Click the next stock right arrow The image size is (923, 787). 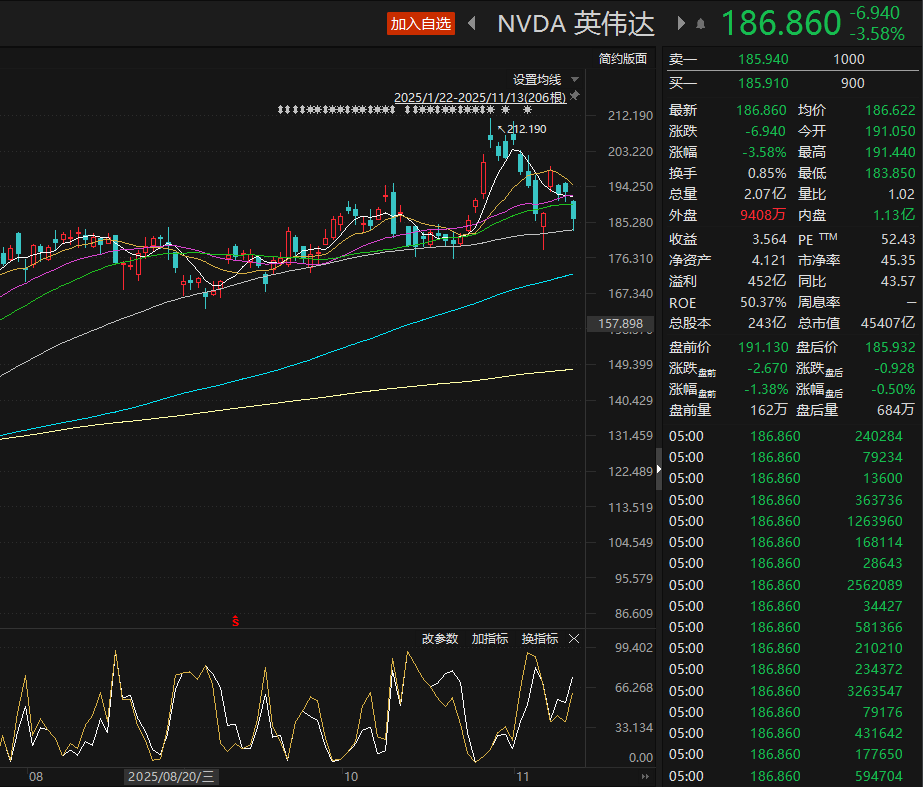[681, 23]
